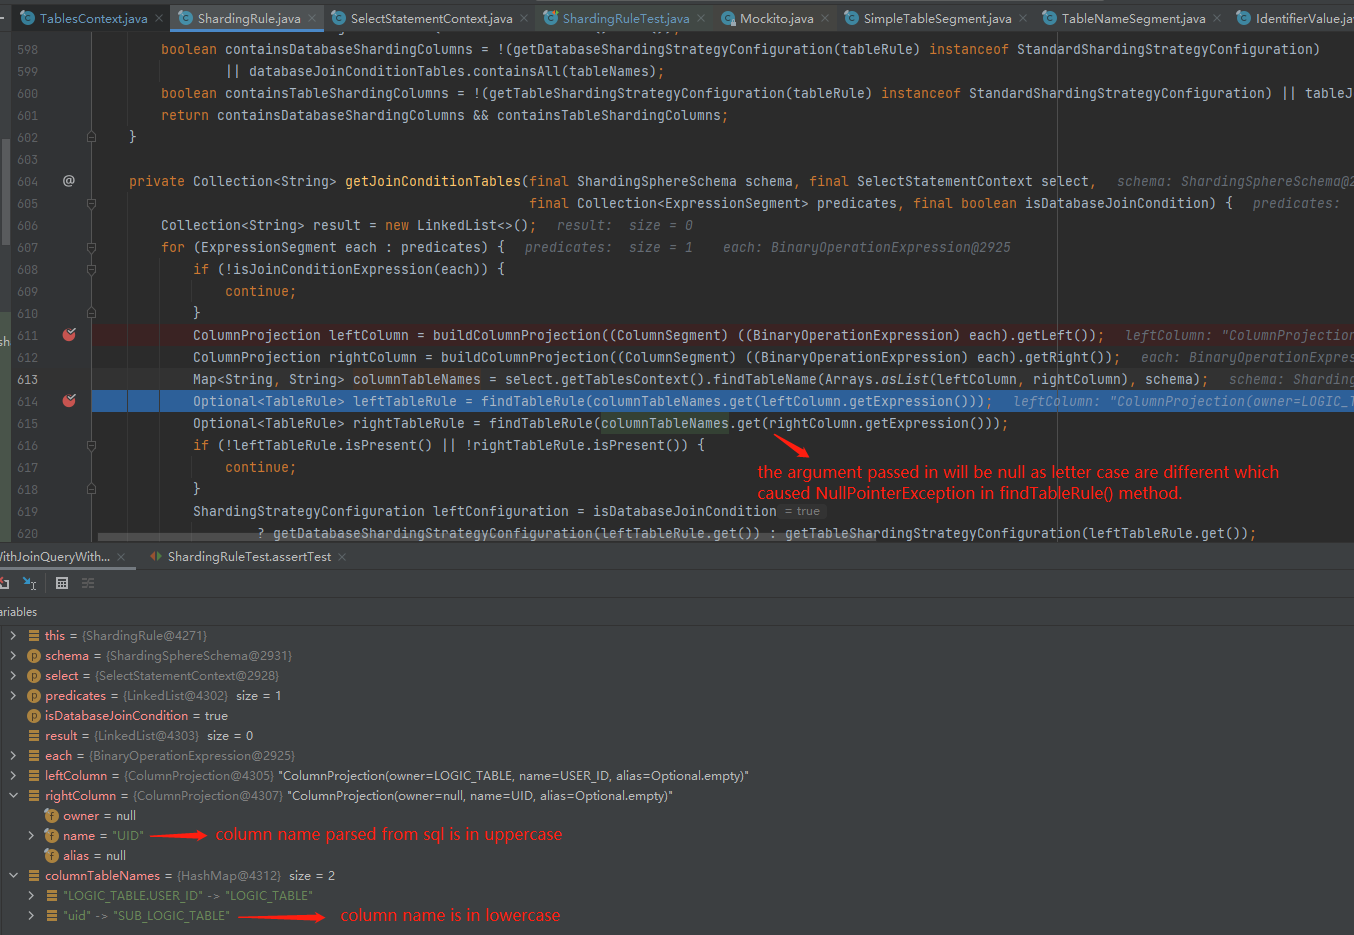This screenshot has height=935, width=1354.
Task: Expand the columnTableNames 'uid' map entry
Action: click(30, 915)
